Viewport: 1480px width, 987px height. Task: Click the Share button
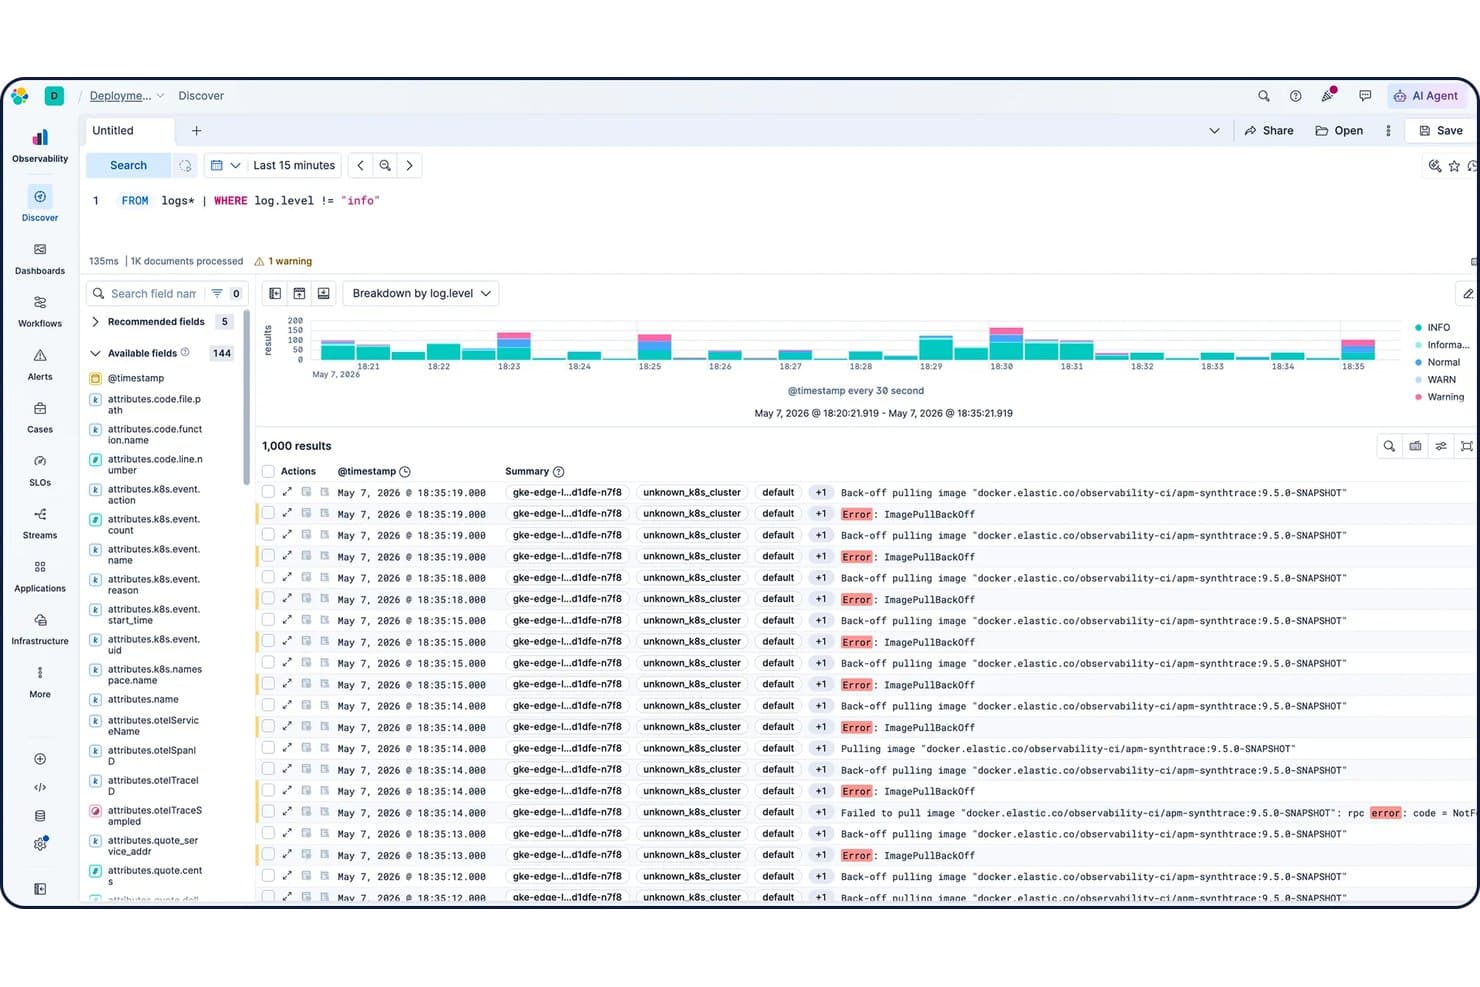pos(1269,131)
